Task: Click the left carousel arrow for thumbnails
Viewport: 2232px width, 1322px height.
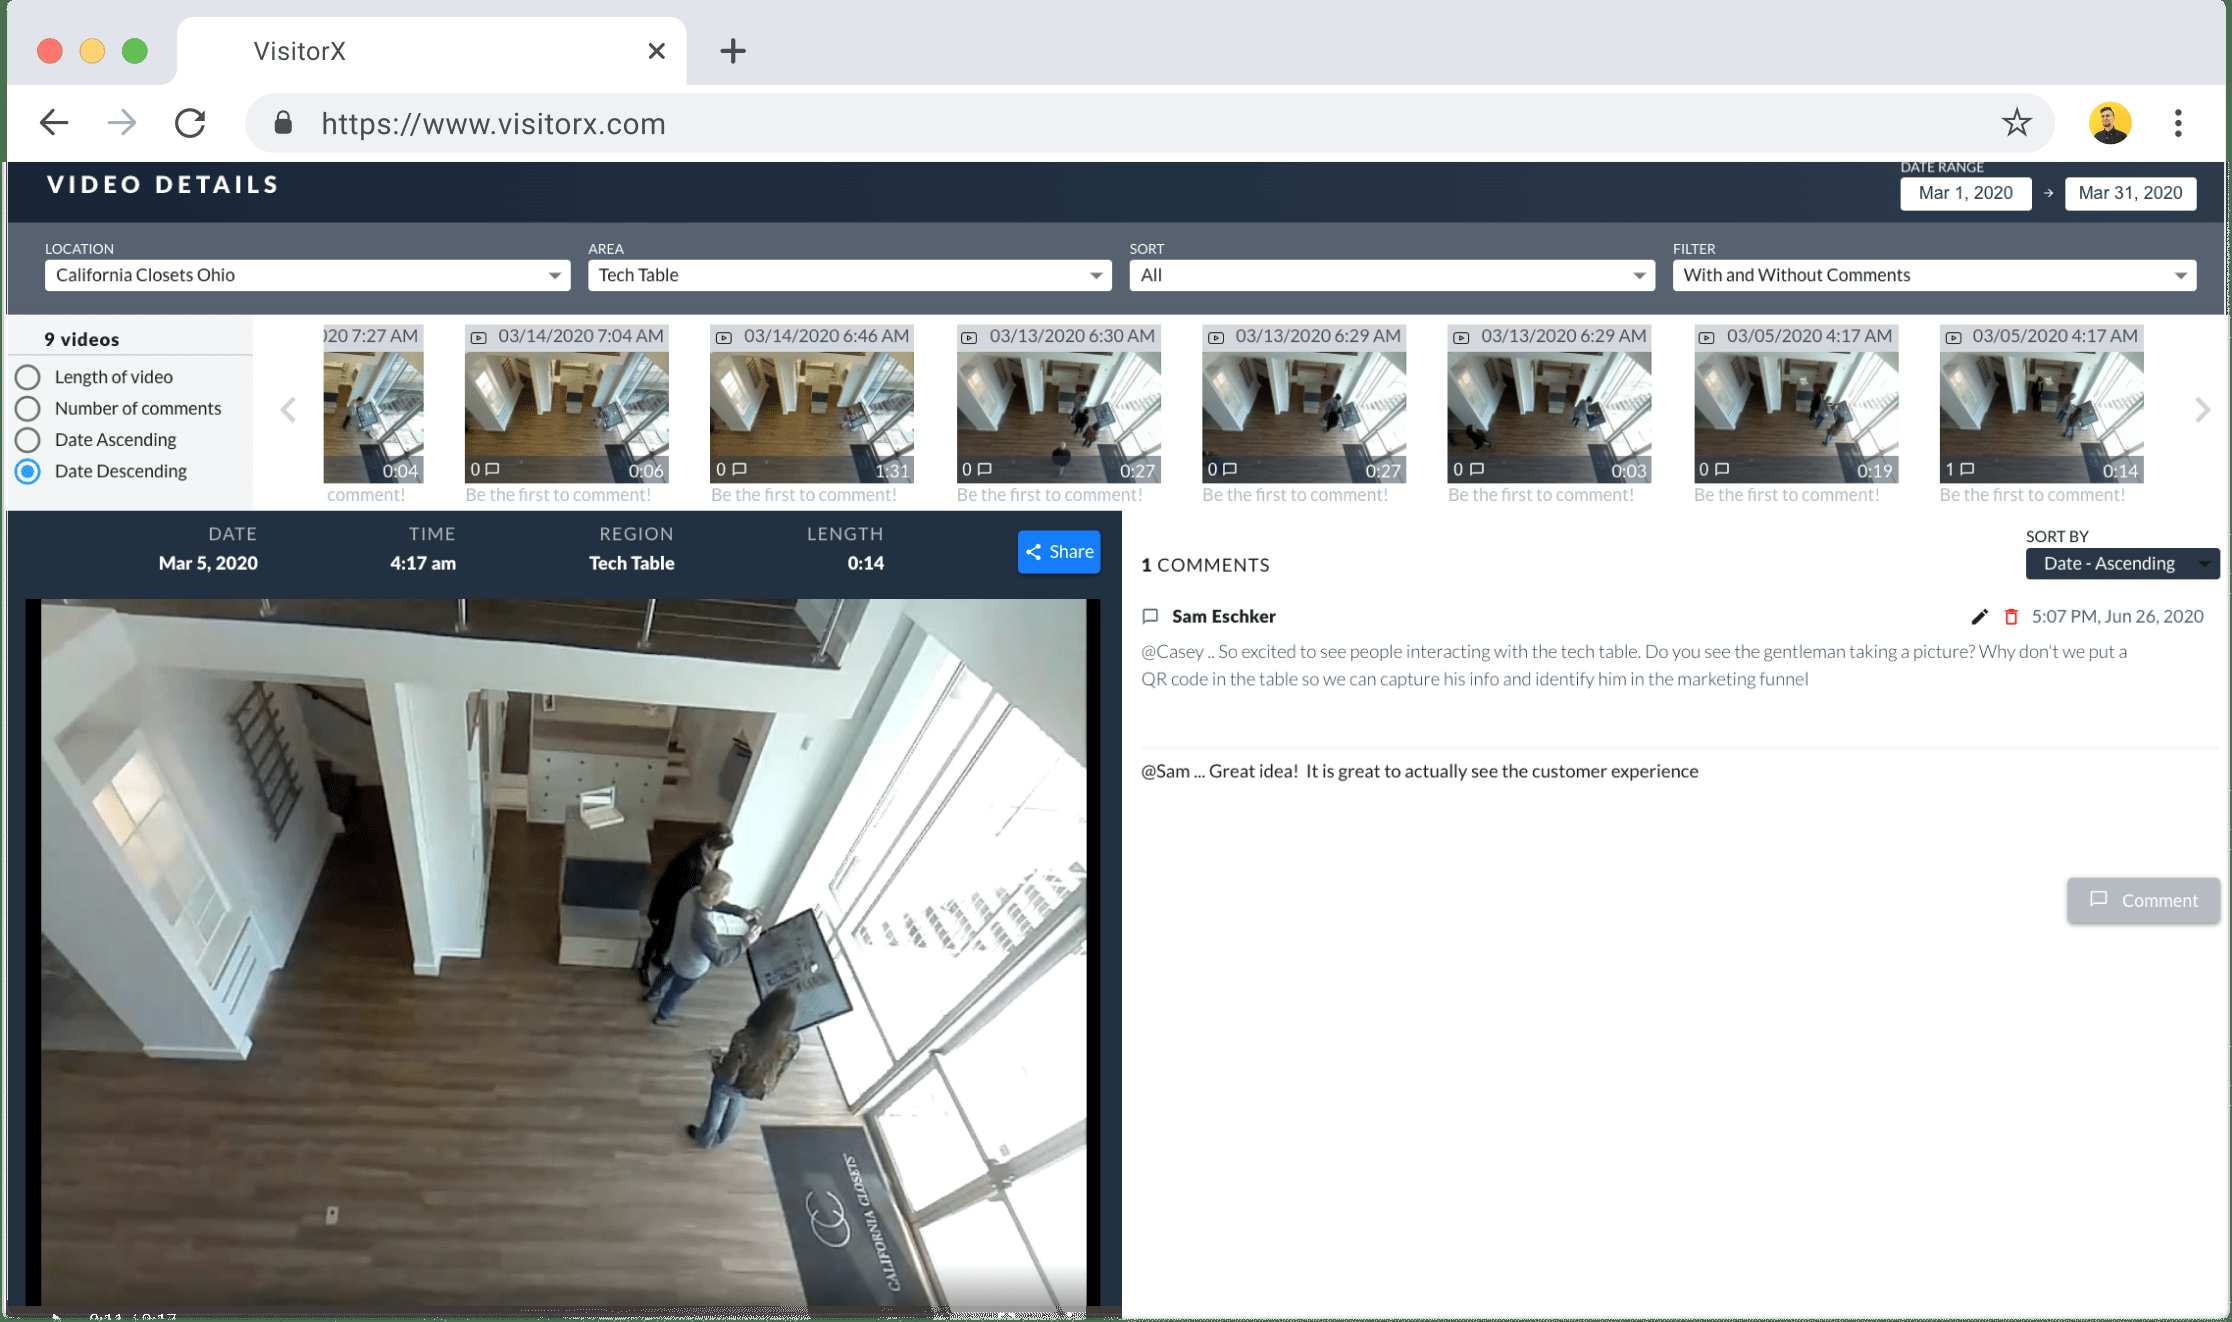Action: (x=288, y=410)
